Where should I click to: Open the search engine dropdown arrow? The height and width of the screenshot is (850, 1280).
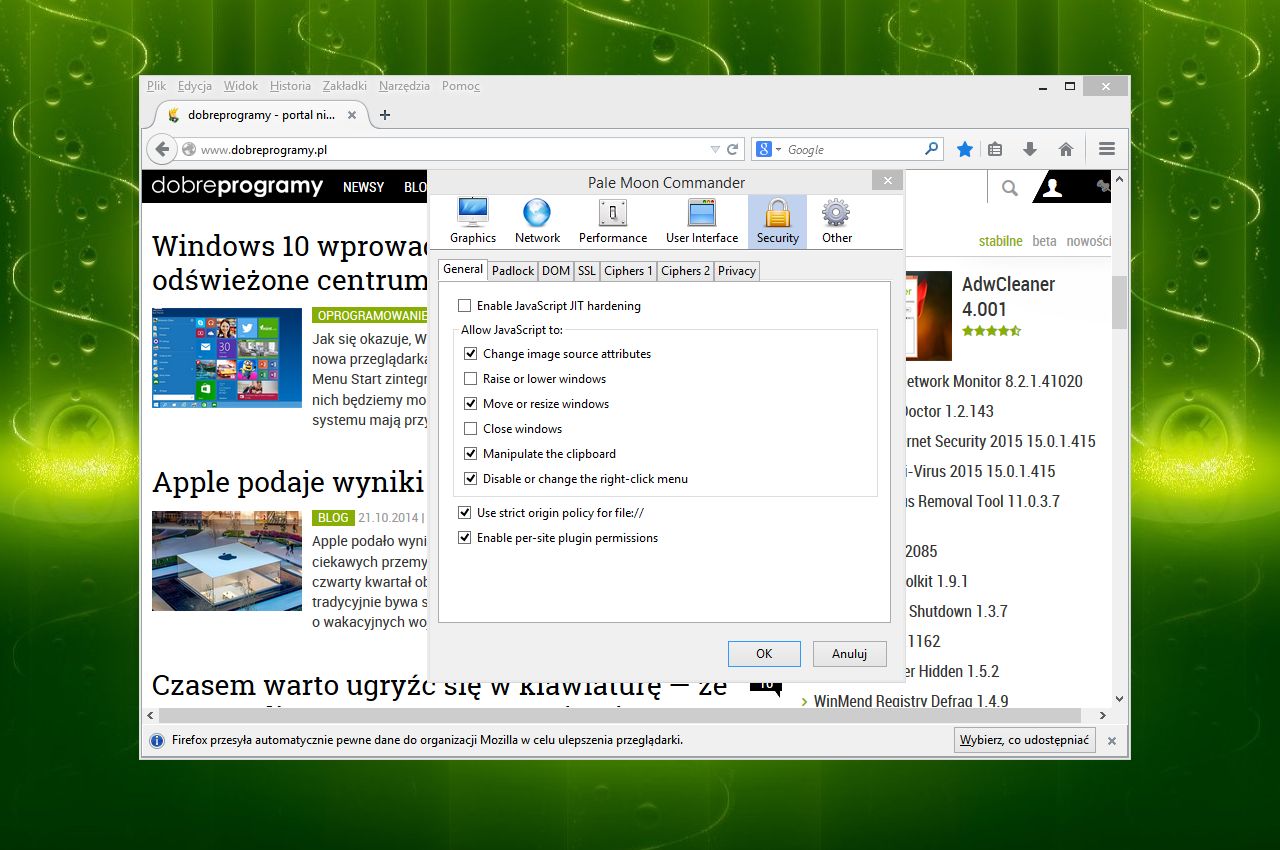point(778,150)
